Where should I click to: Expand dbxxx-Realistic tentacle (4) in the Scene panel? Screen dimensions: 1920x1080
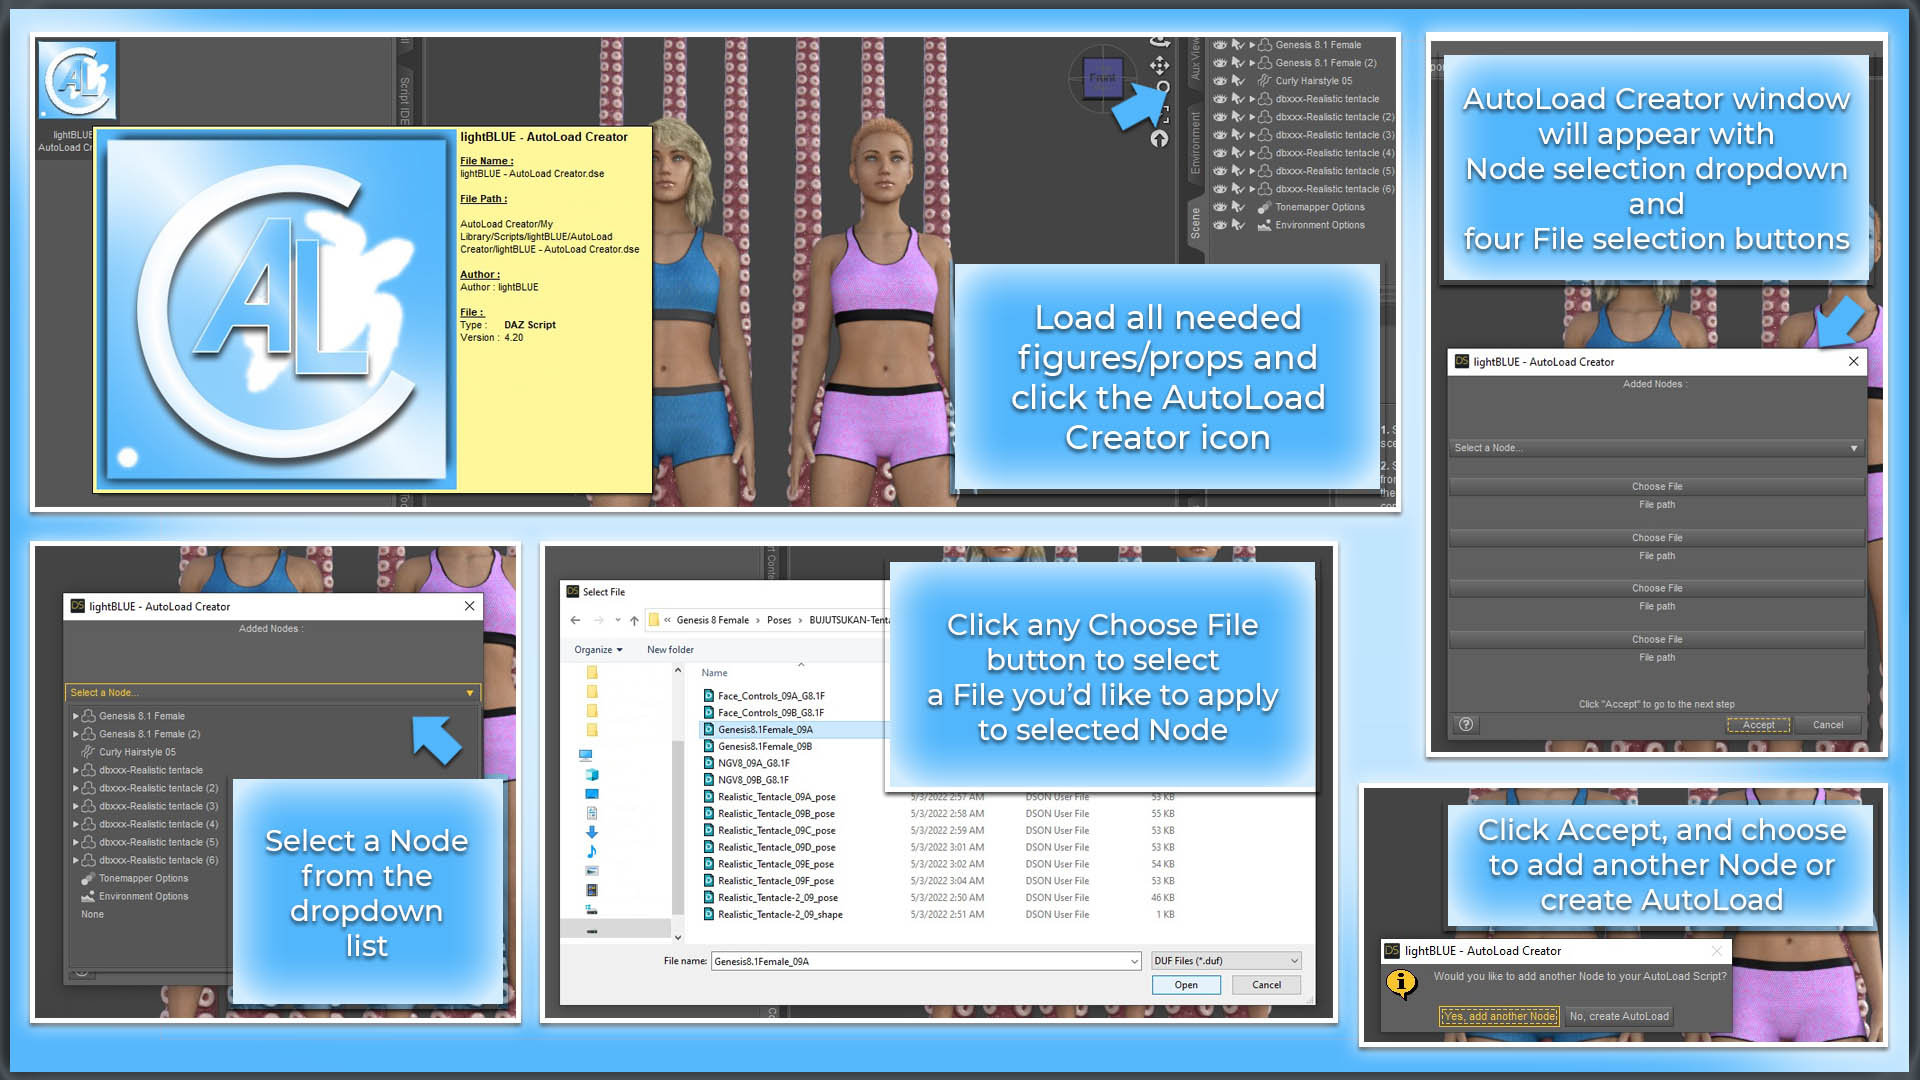[x=1252, y=153]
